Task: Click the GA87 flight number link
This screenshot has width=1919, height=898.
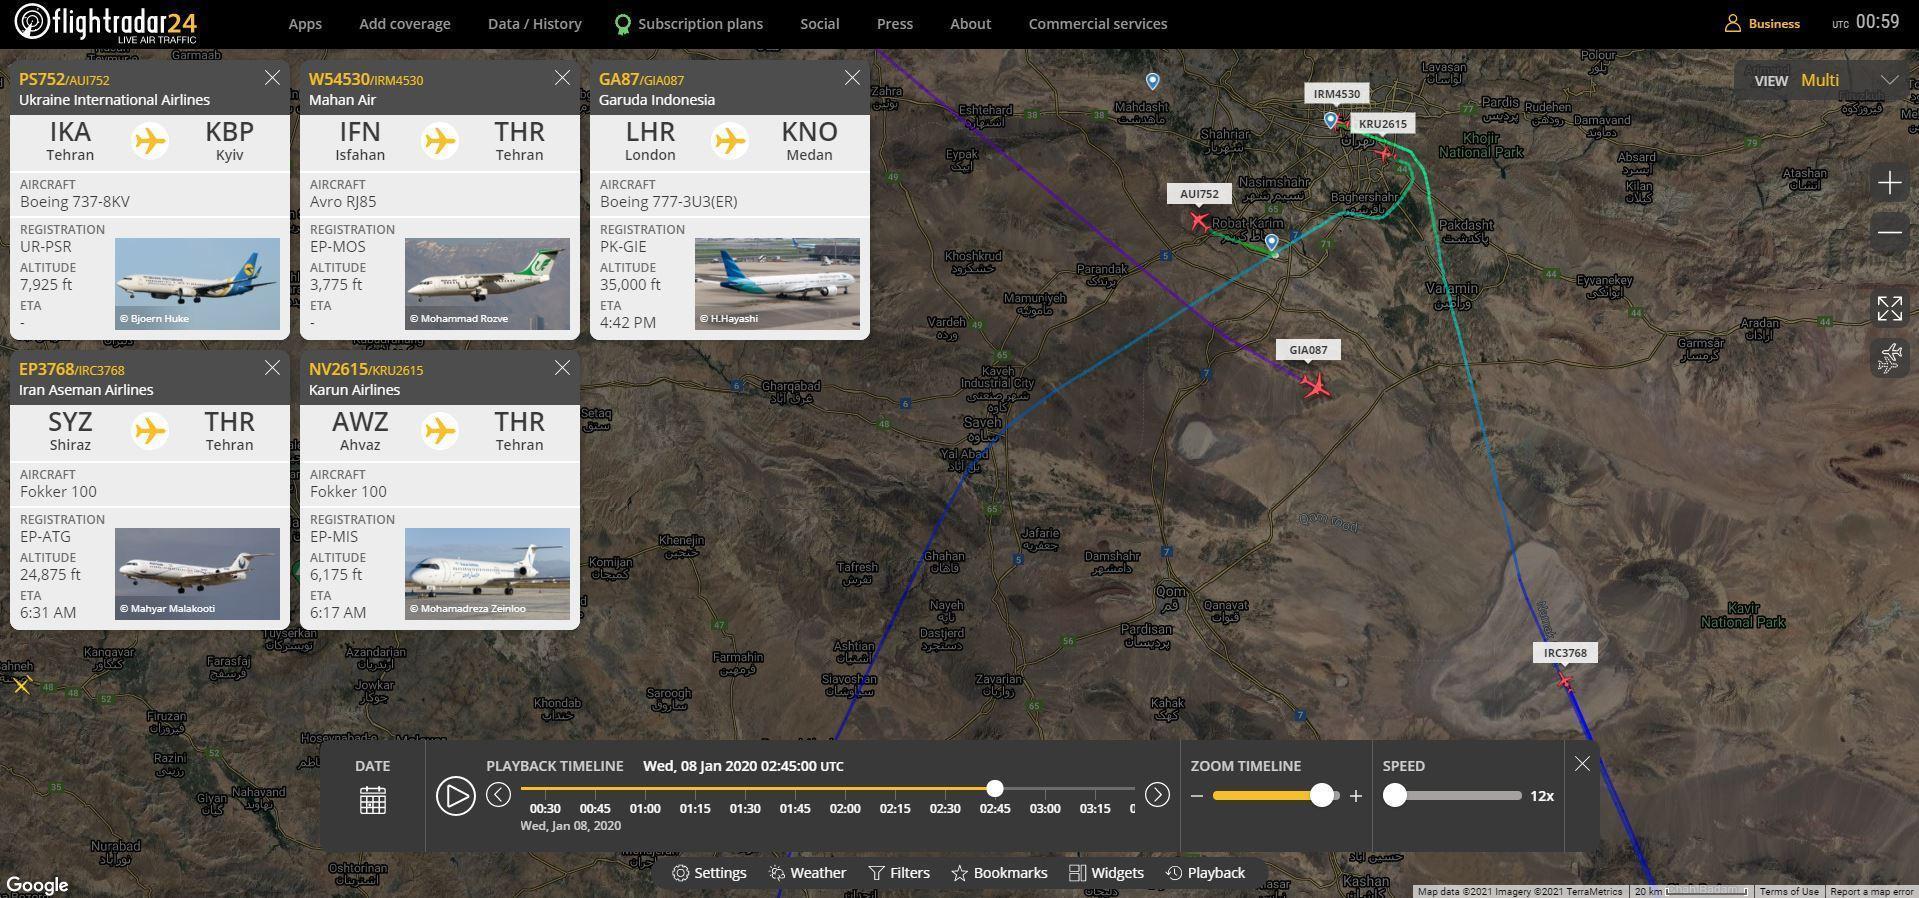Action: 619,79
